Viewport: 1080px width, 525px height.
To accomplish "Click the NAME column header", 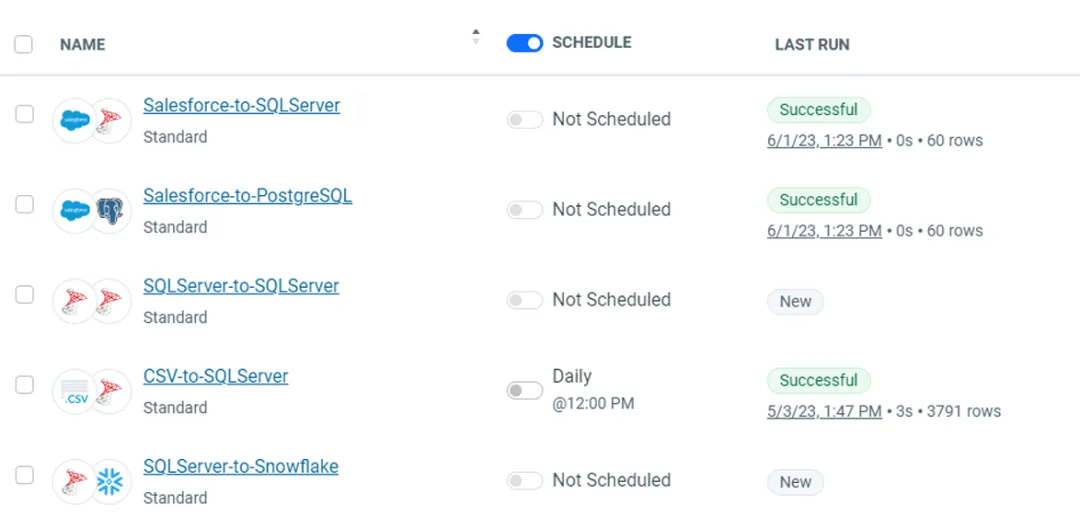I will pyautogui.click(x=82, y=44).
